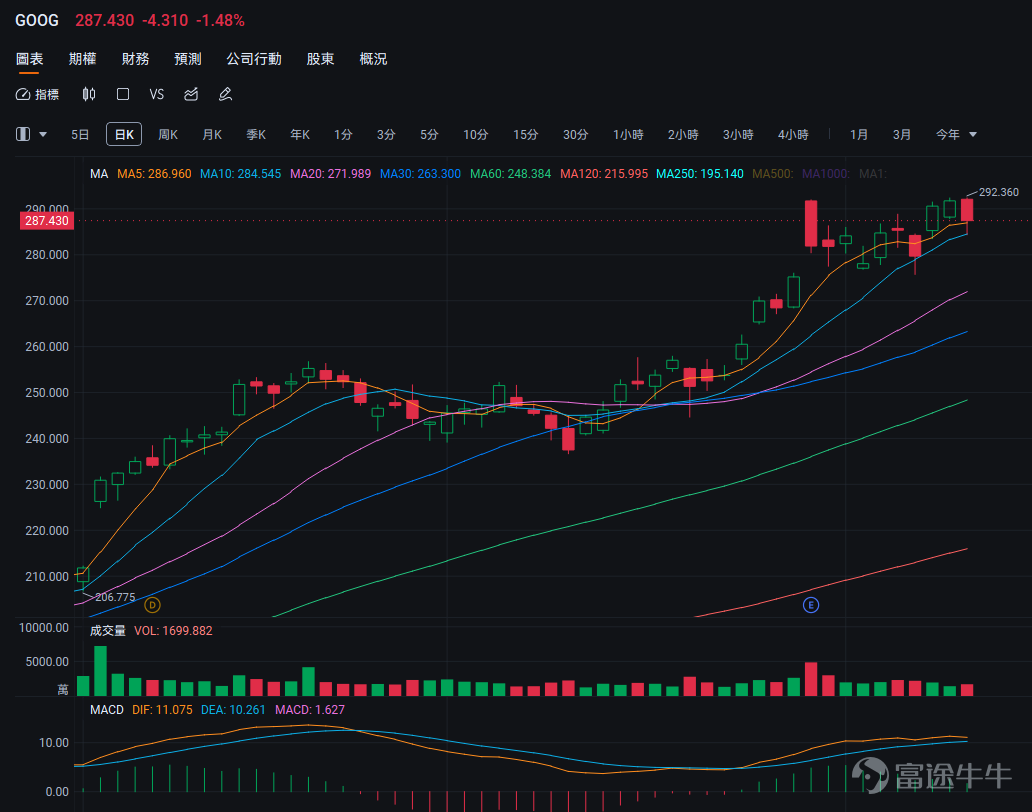Click the 292.360 high price label
Screen dimensions: 1032x812
tap(998, 192)
